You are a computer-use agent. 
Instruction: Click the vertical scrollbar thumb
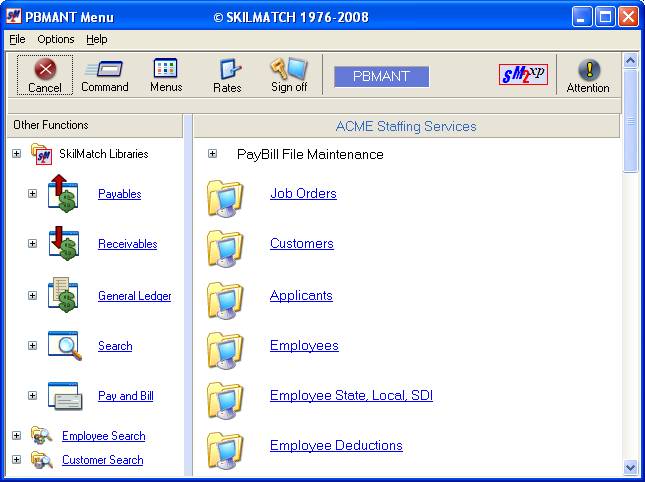[x=630, y=121]
